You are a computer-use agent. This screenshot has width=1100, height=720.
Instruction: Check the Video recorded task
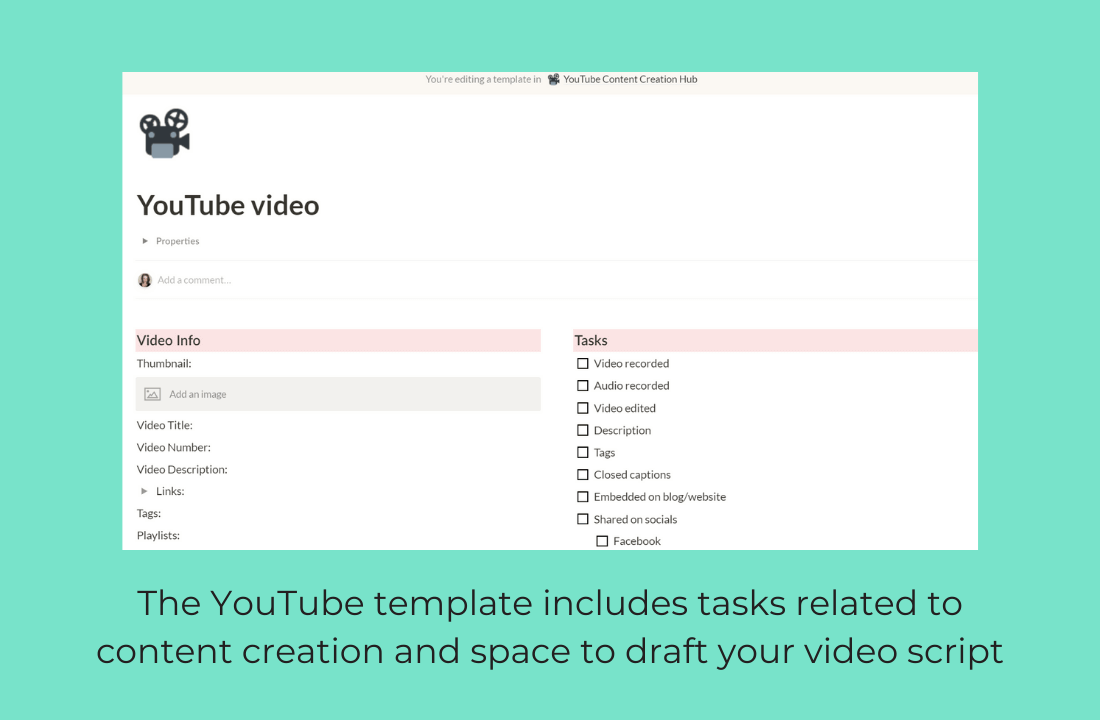(583, 363)
